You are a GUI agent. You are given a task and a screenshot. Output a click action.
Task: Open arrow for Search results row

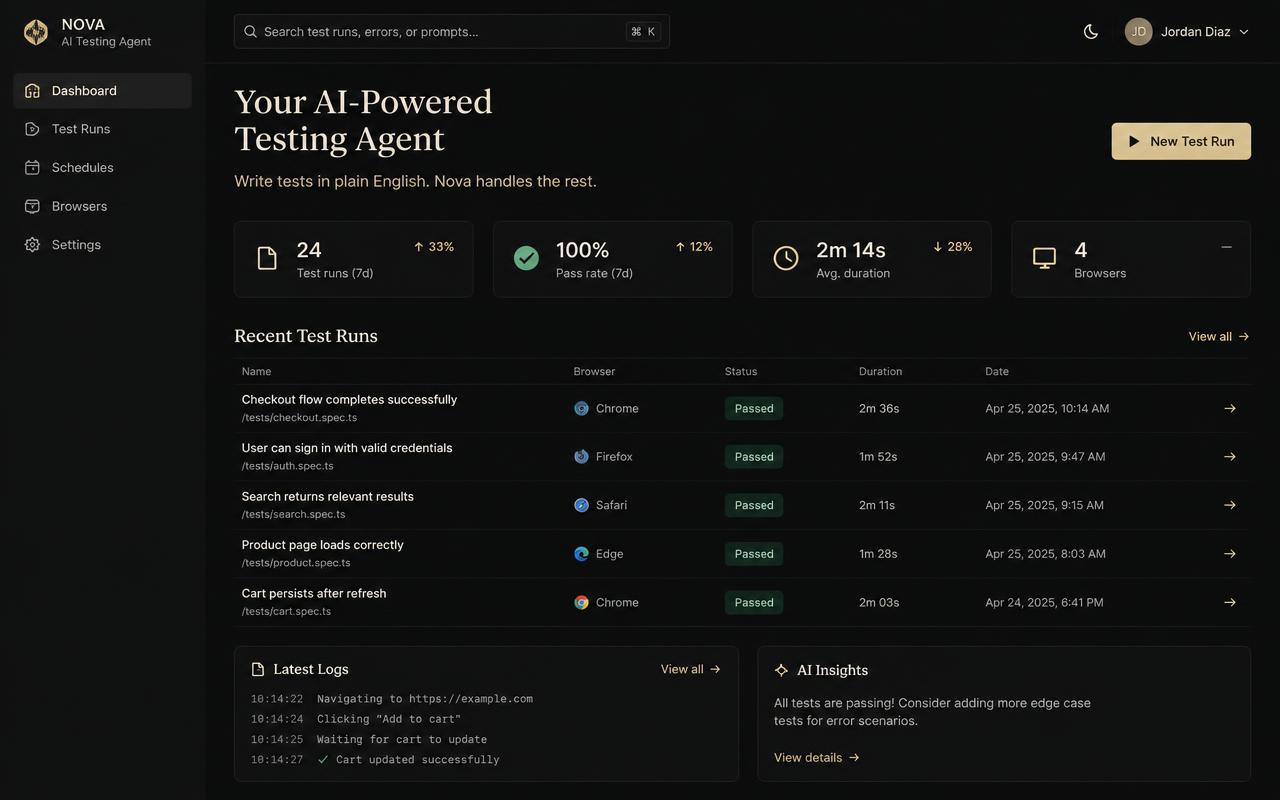click(1230, 505)
